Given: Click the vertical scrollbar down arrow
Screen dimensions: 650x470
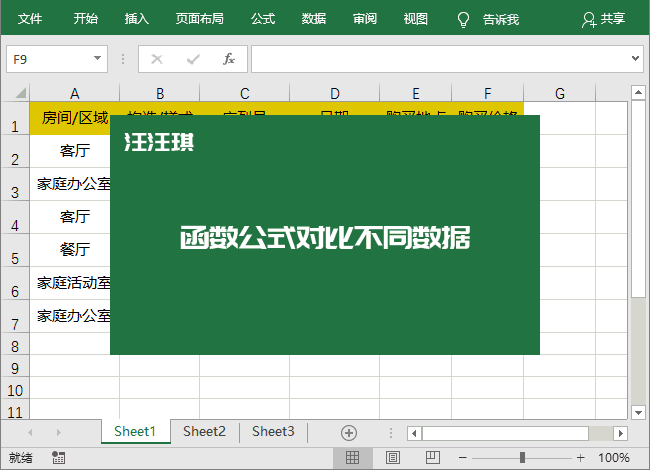Looking at the screenshot, I should (x=638, y=412).
